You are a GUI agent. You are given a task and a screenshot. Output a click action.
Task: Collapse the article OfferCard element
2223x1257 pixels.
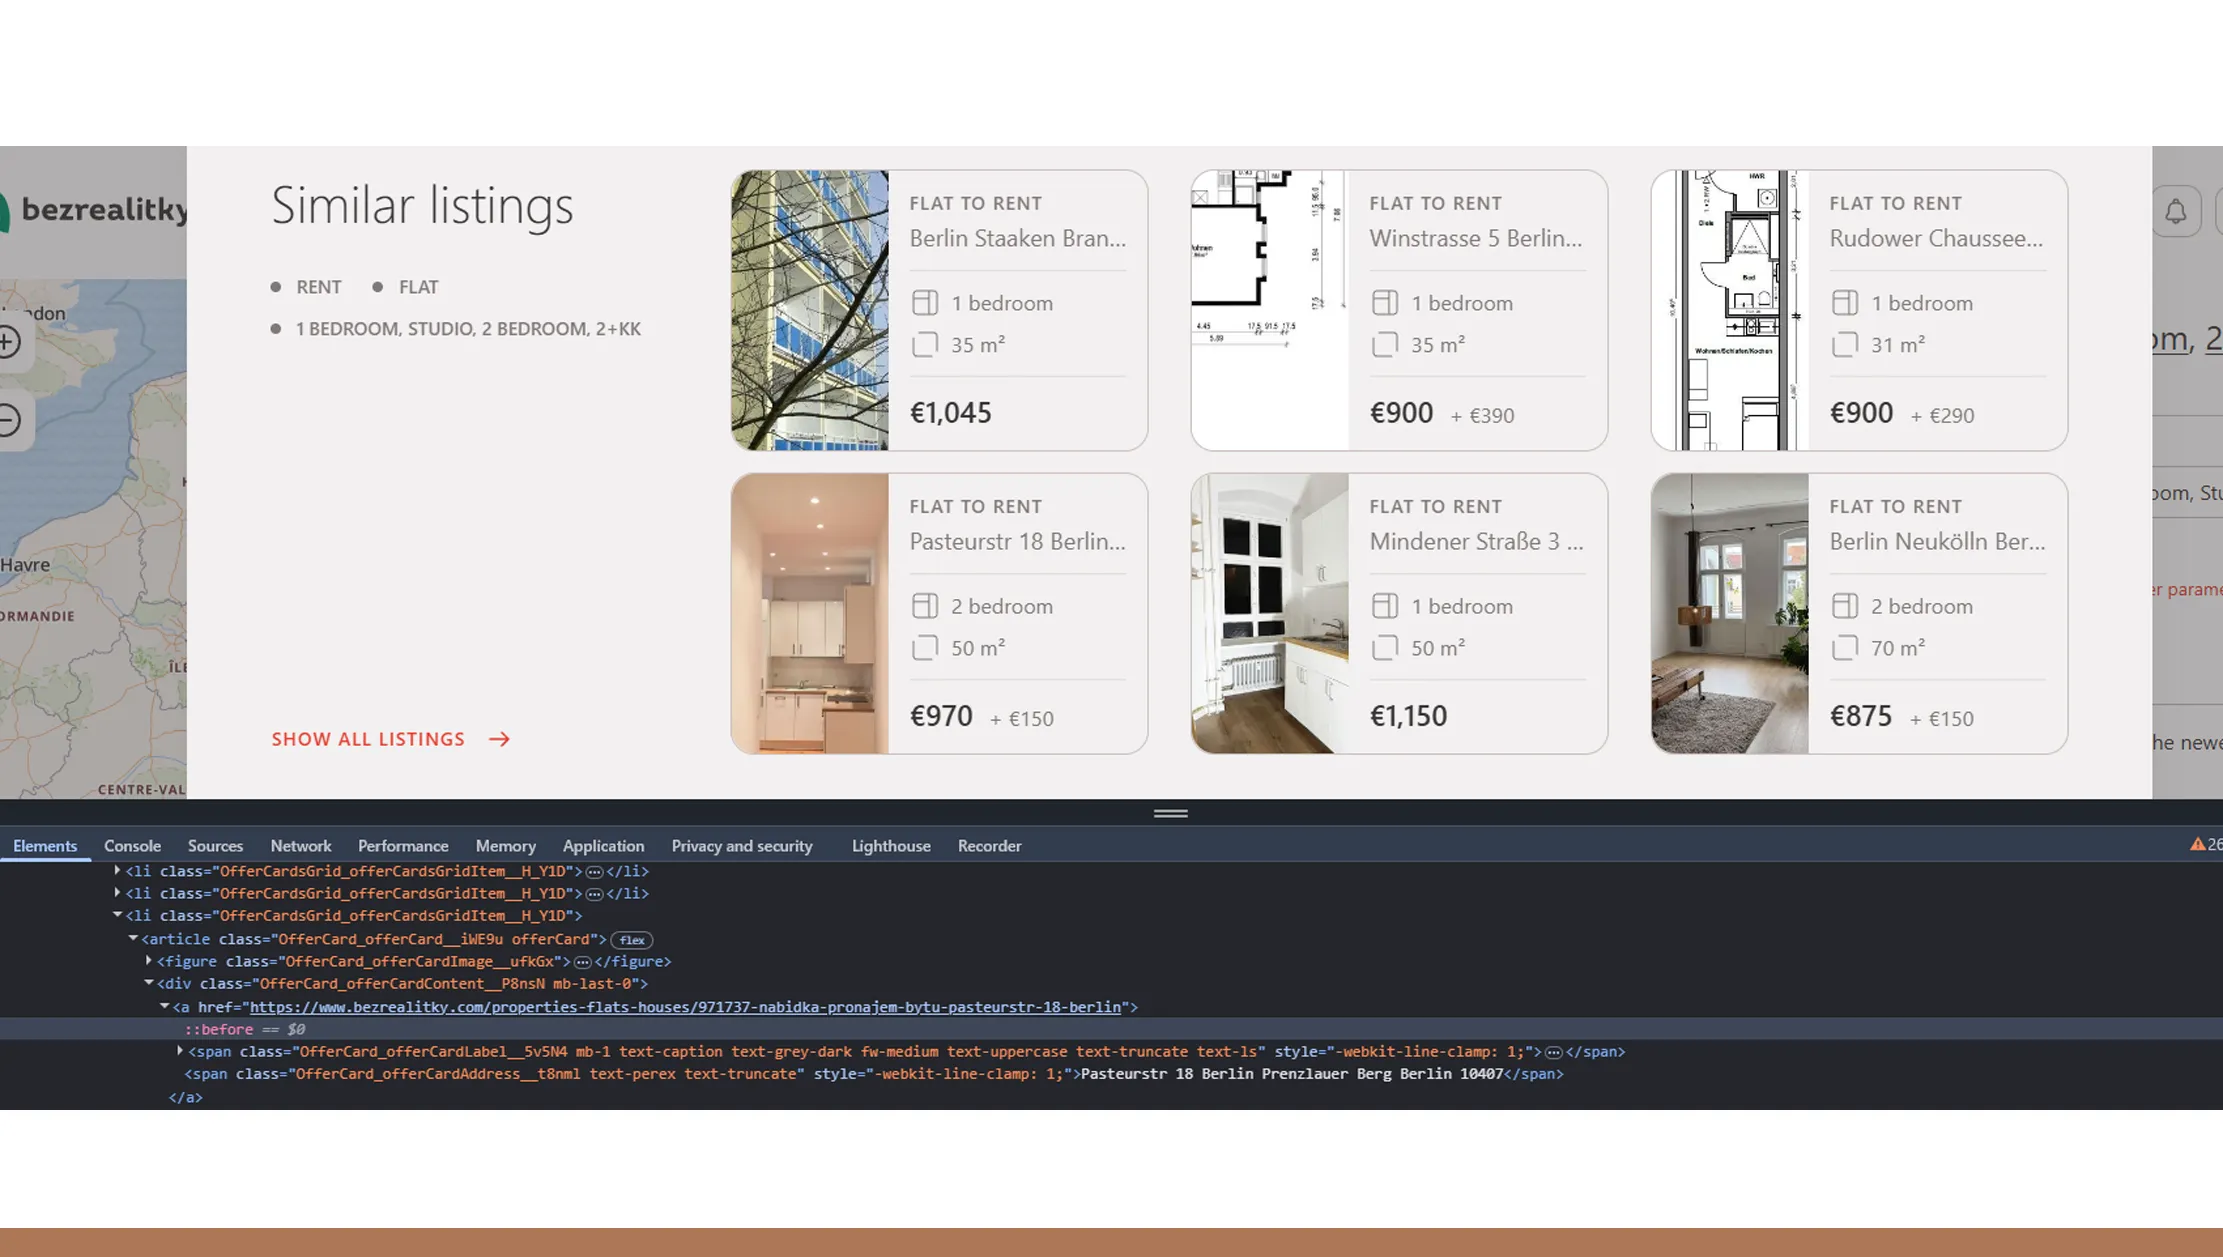pyautogui.click(x=133, y=939)
